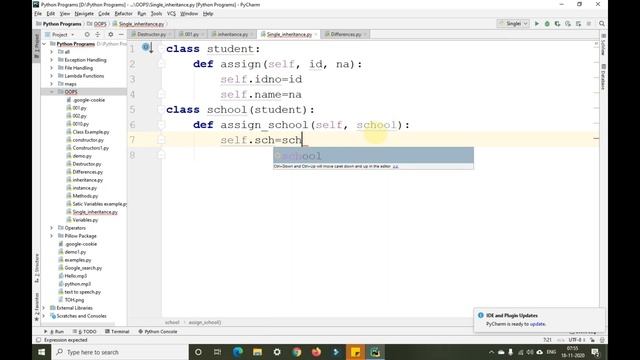Open the Run tool window

point(54,331)
